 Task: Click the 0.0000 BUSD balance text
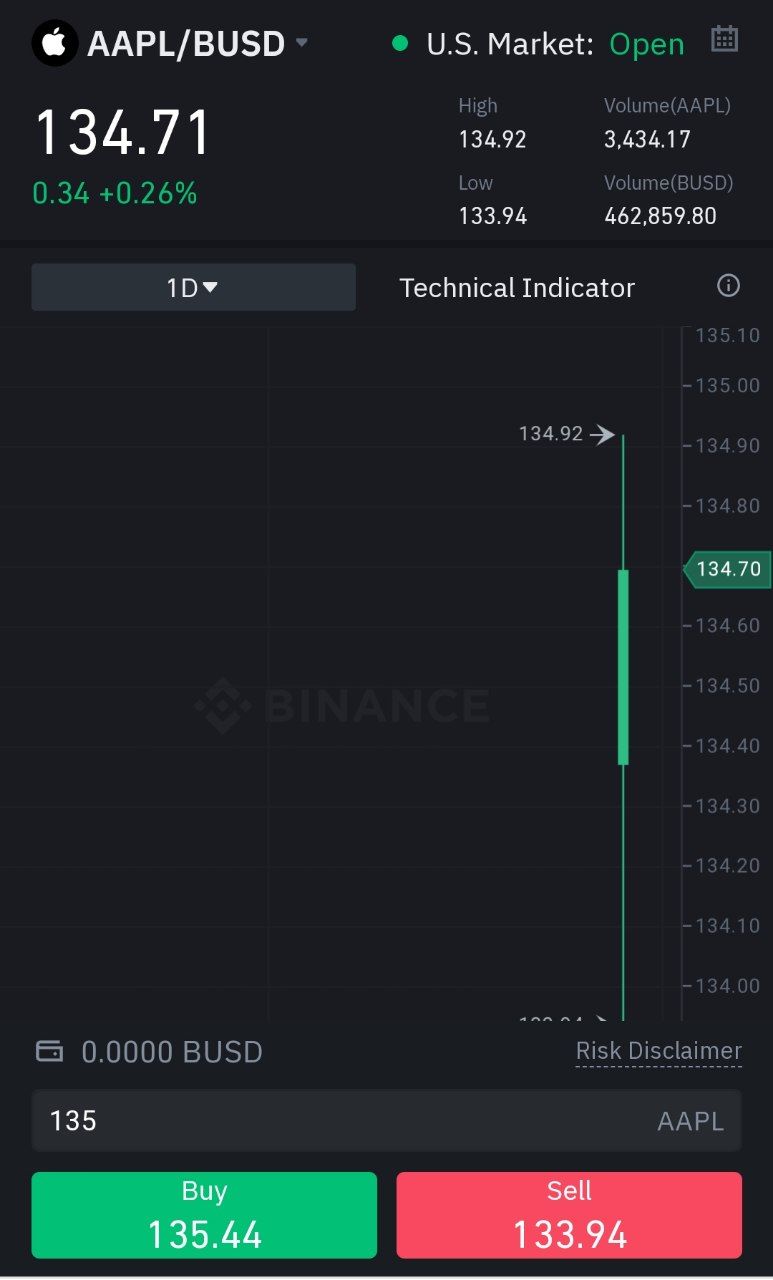[172, 1052]
